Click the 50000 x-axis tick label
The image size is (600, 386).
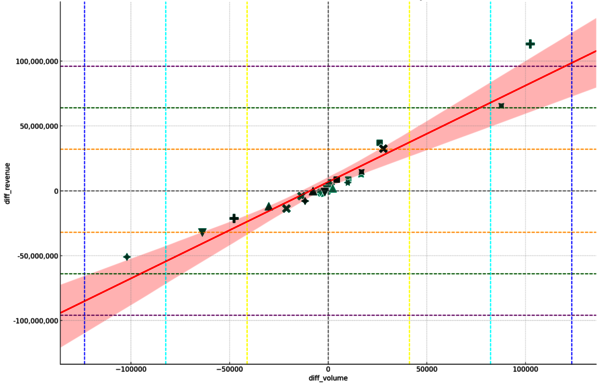(427, 369)
